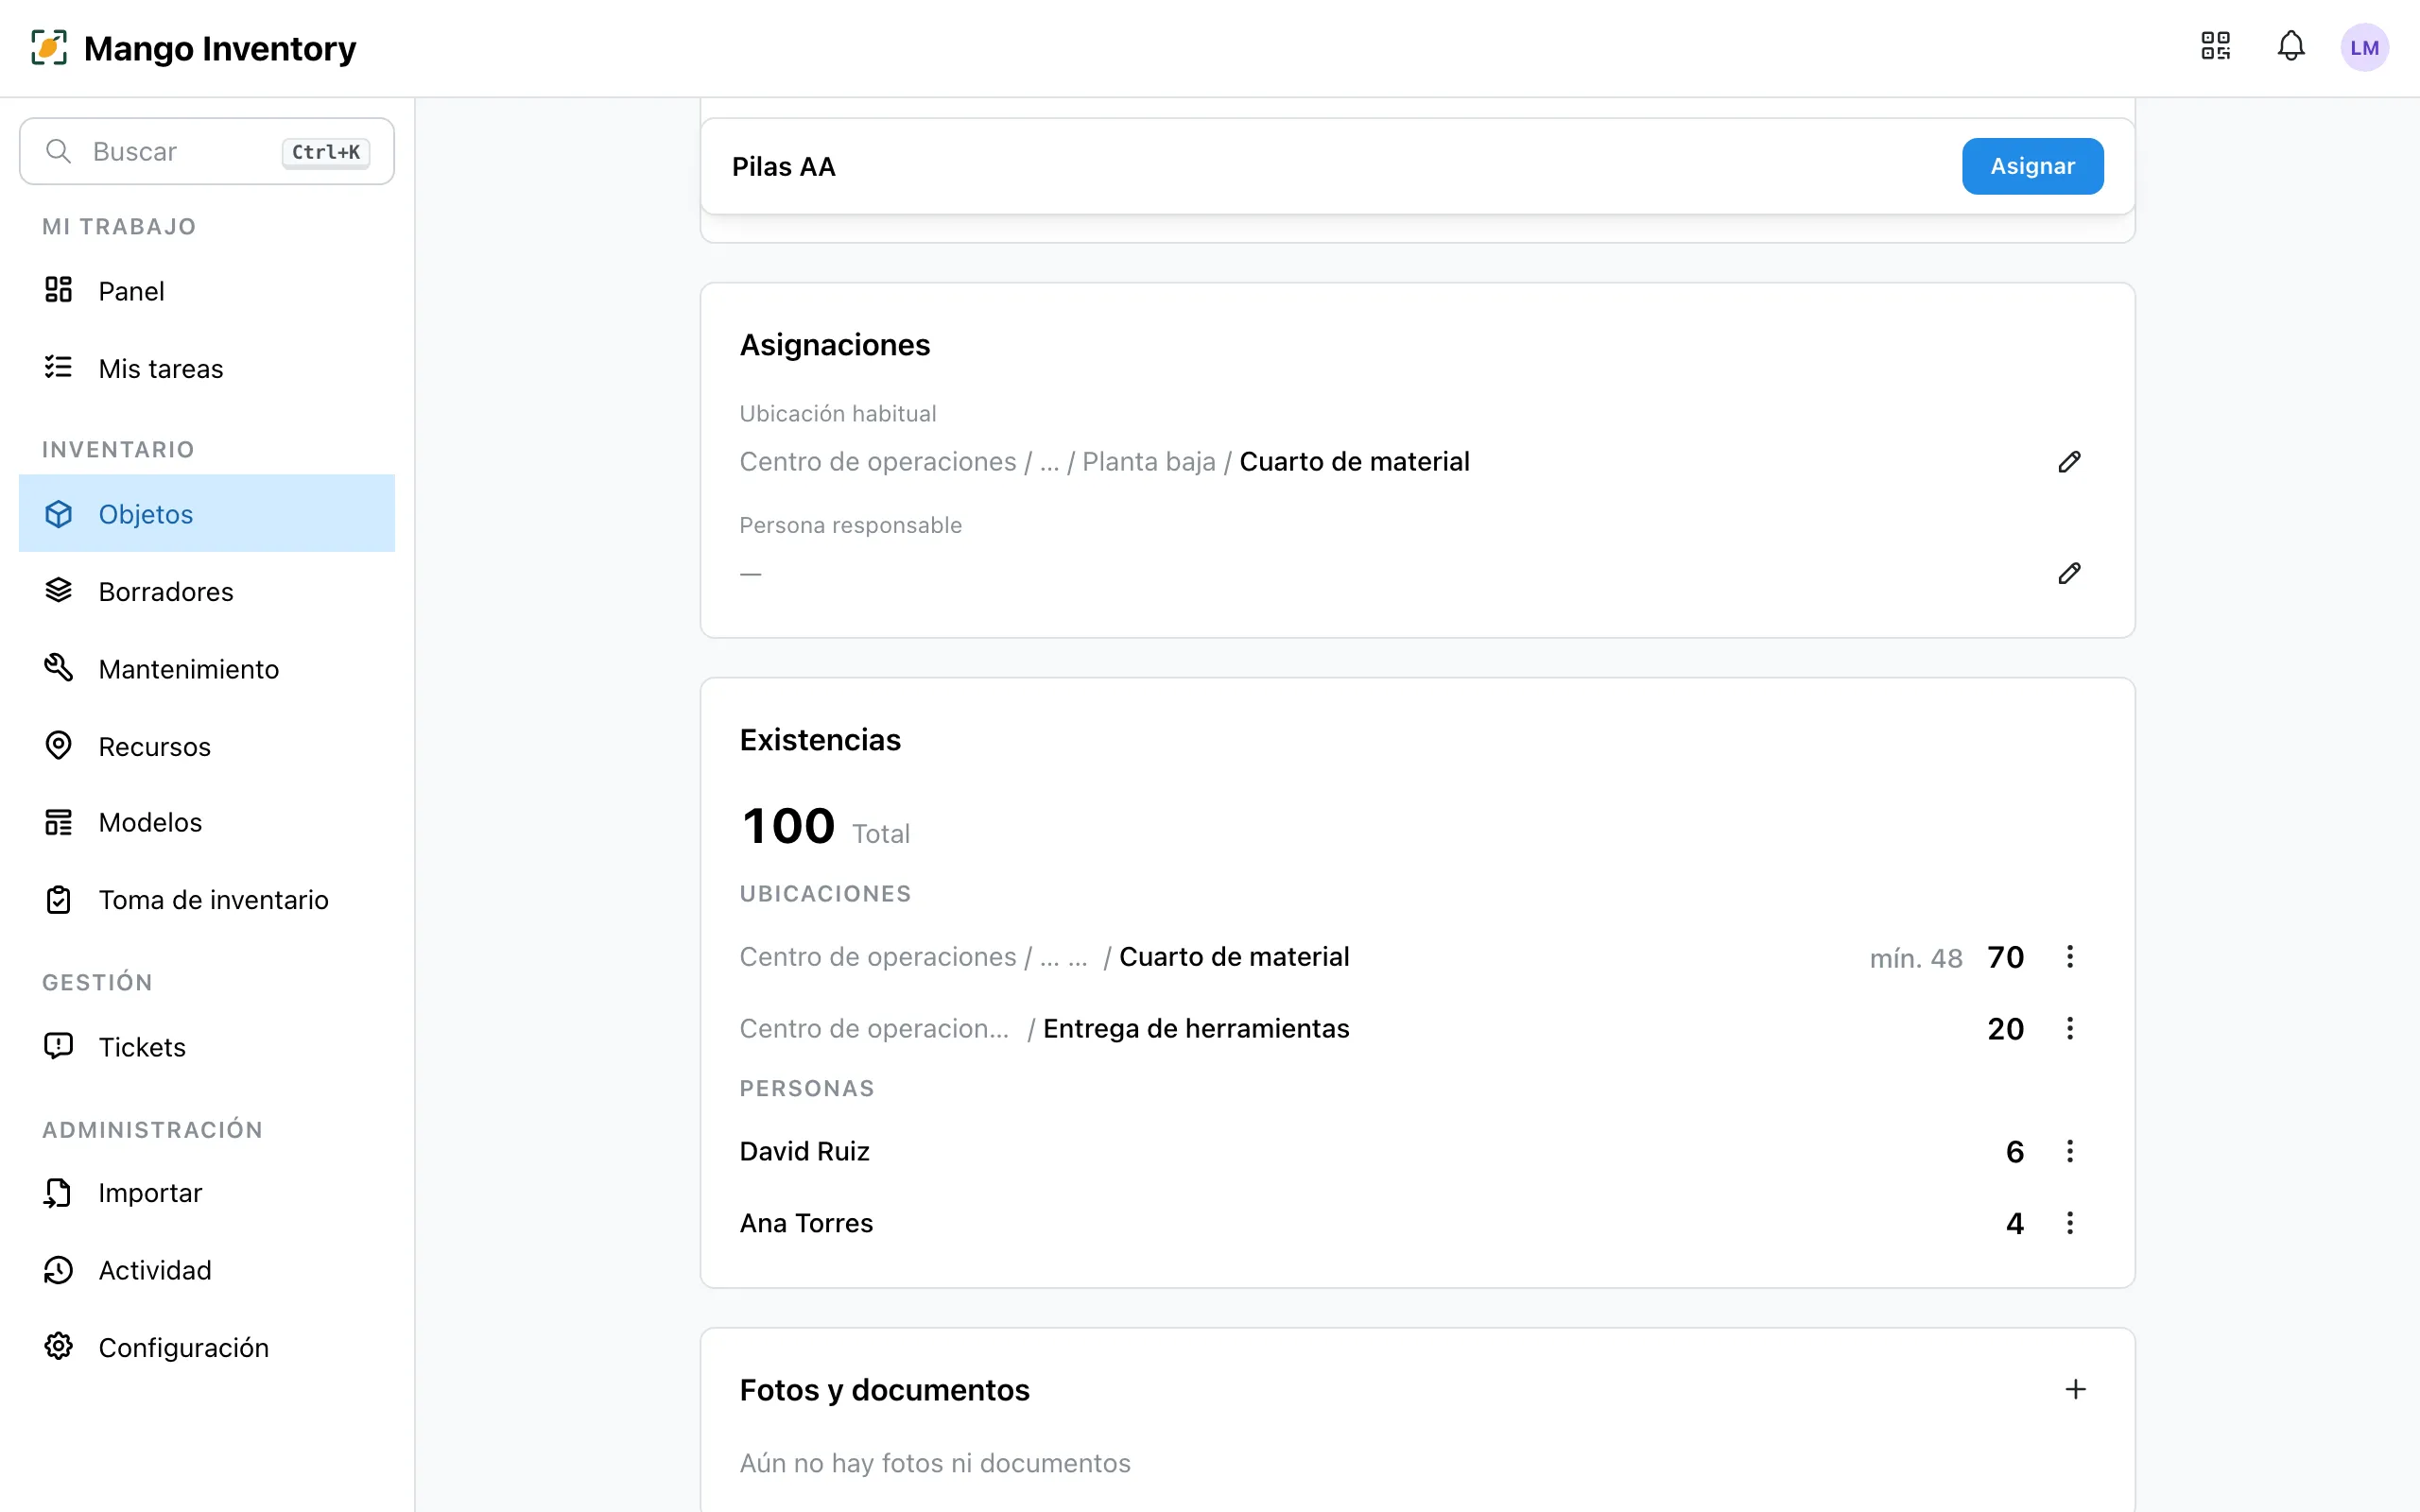Edit the Ubicación habitual pencil icon
2420x1512 pixels.
[x=2069, y=462]
